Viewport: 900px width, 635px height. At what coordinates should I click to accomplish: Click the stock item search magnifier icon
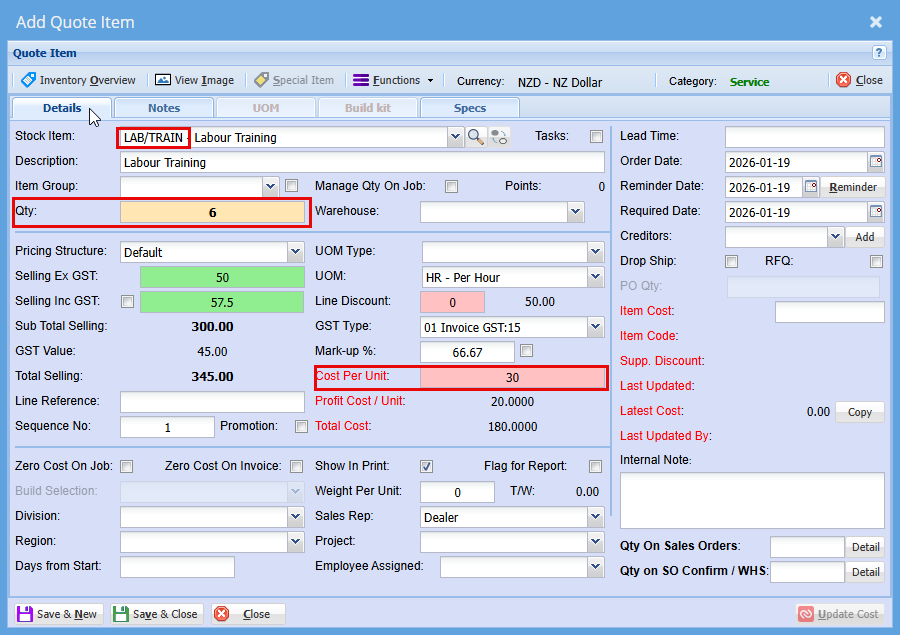(x=476, y=137)
